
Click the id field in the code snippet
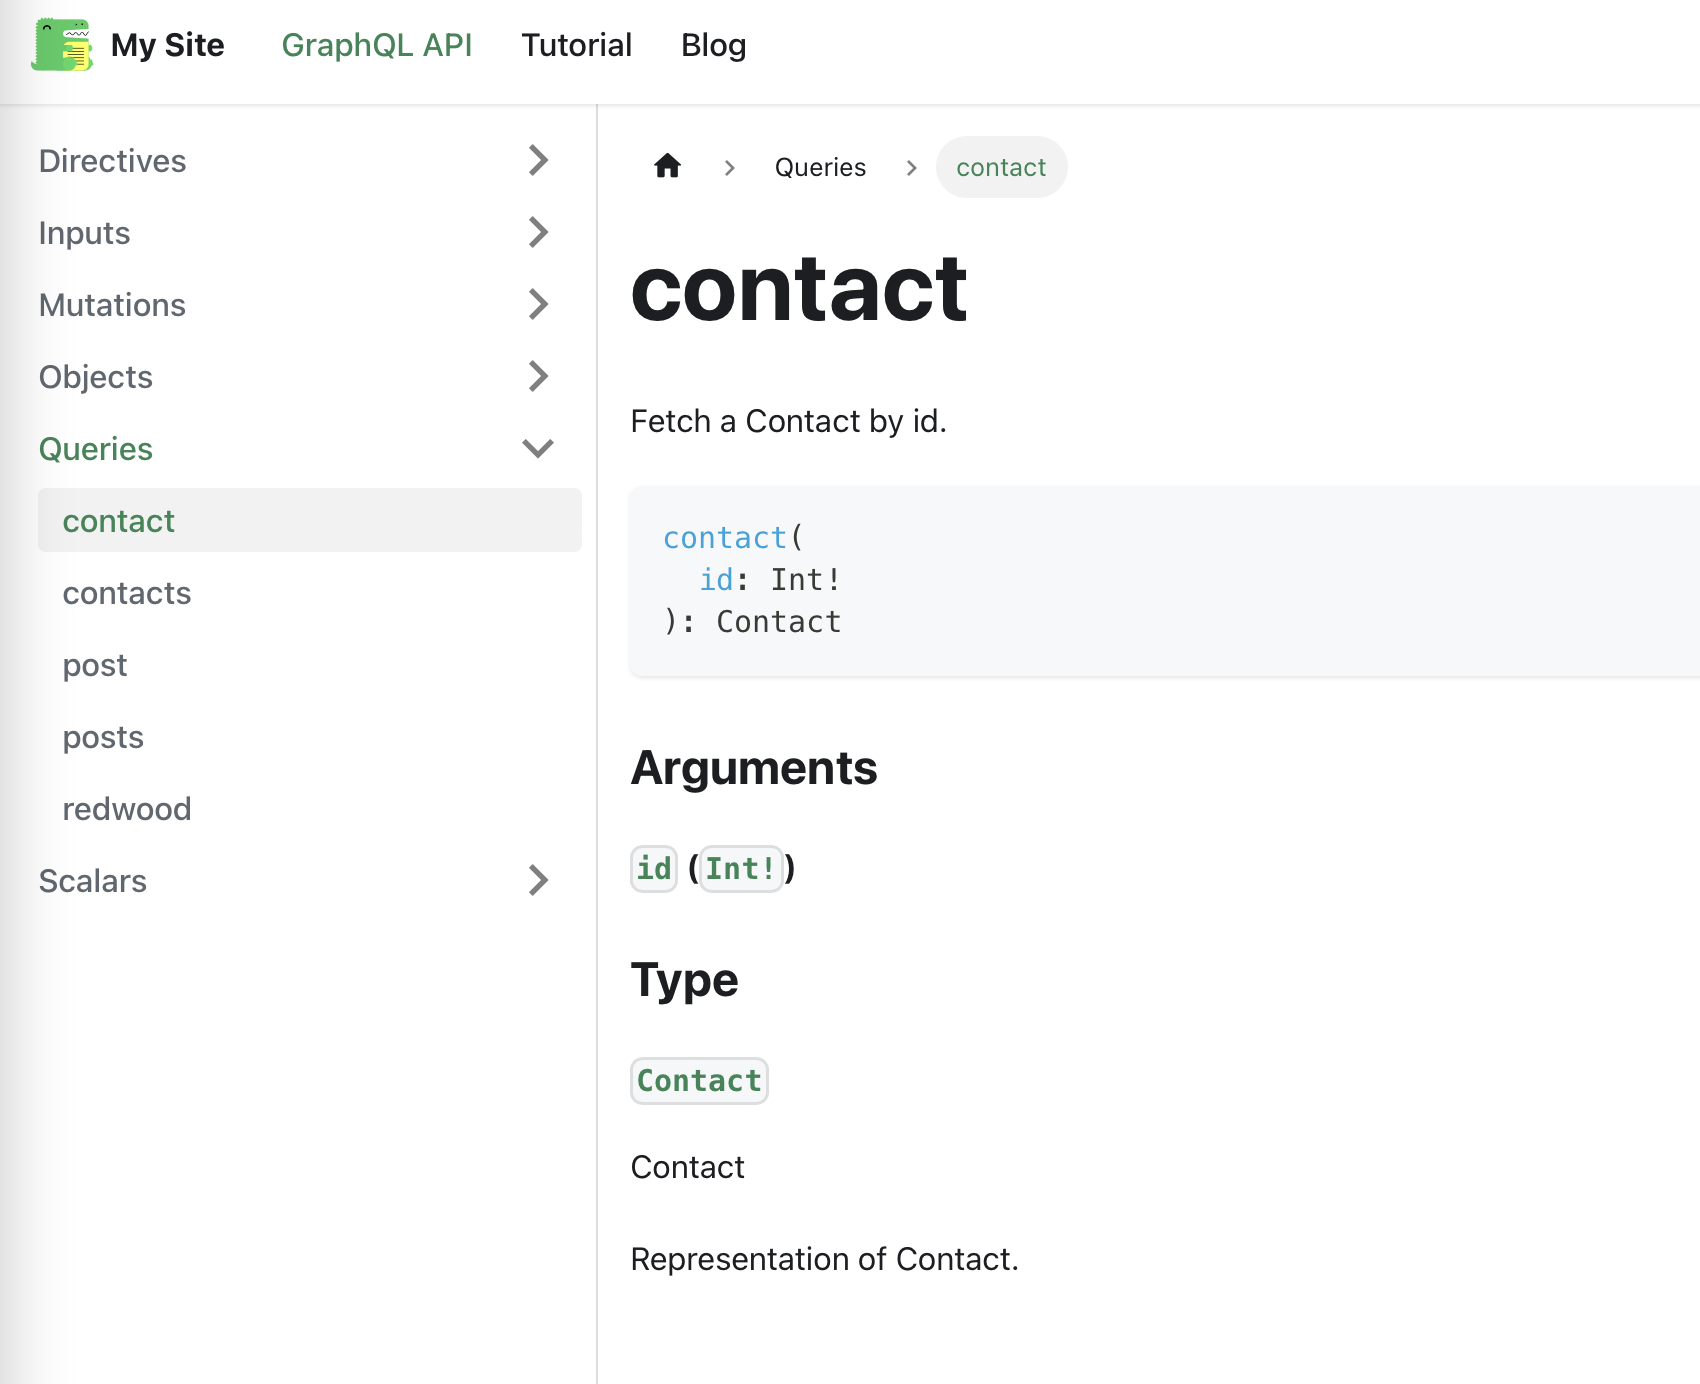coord(716,578)
